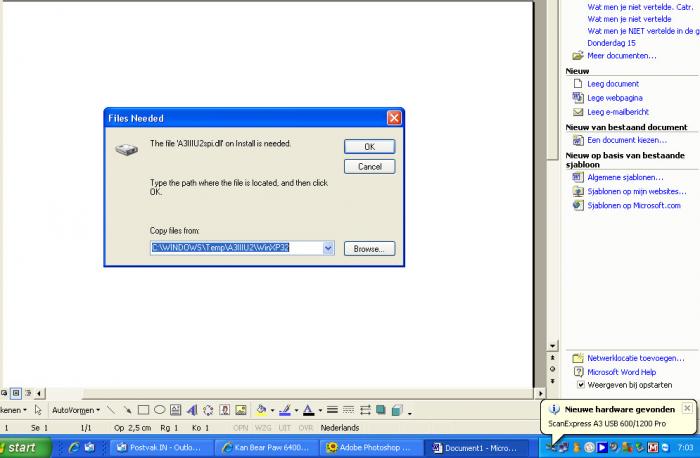Create a Leeg document
Image resolution: width=700 pixels, height=458 pixels.
click(613, 84)
